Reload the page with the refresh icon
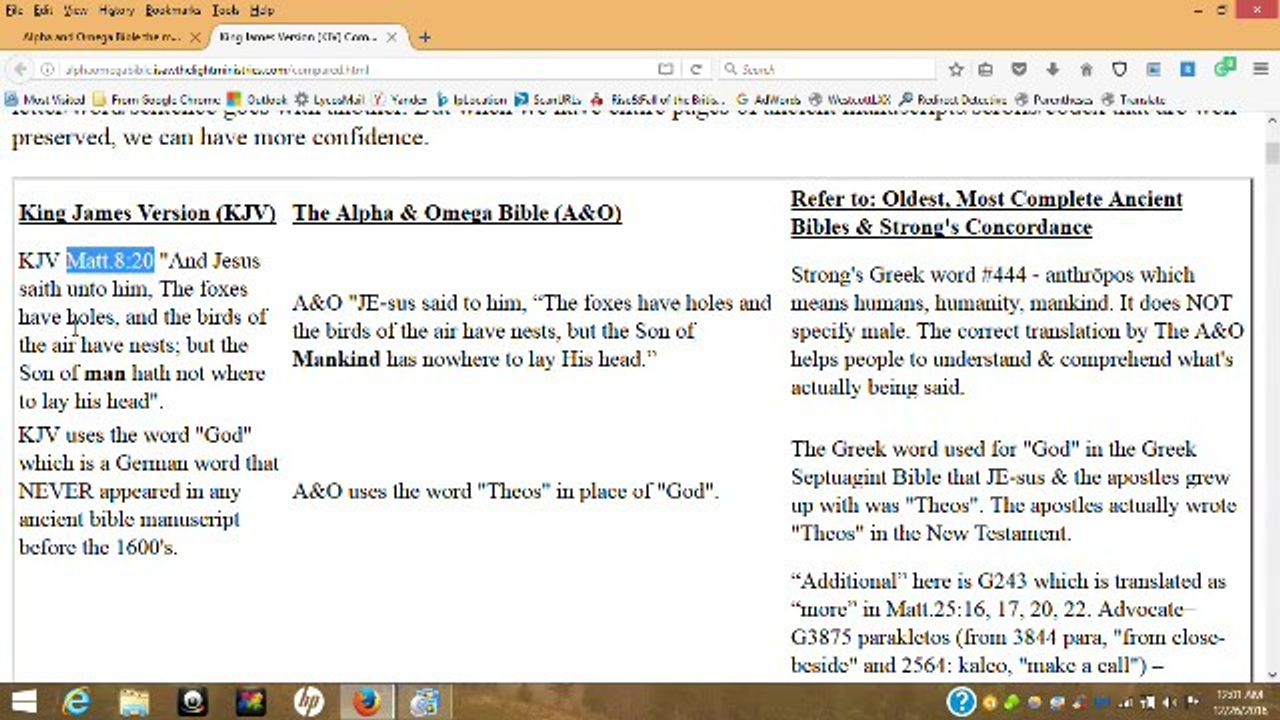1280x720 pixels. [x=697, y=69]
